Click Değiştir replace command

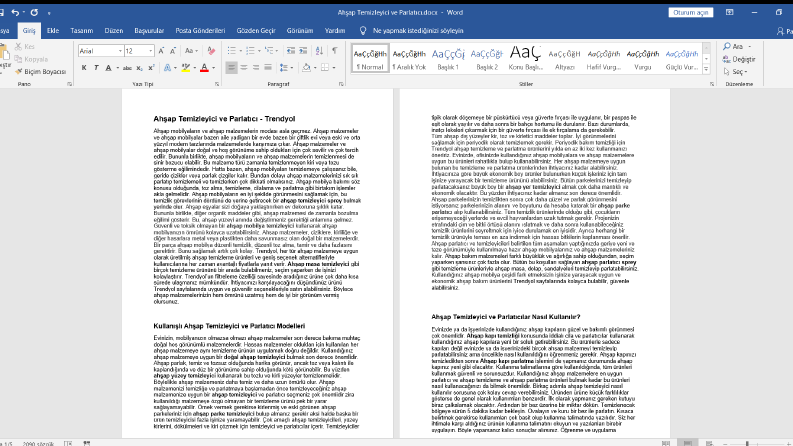coord(739,59)
